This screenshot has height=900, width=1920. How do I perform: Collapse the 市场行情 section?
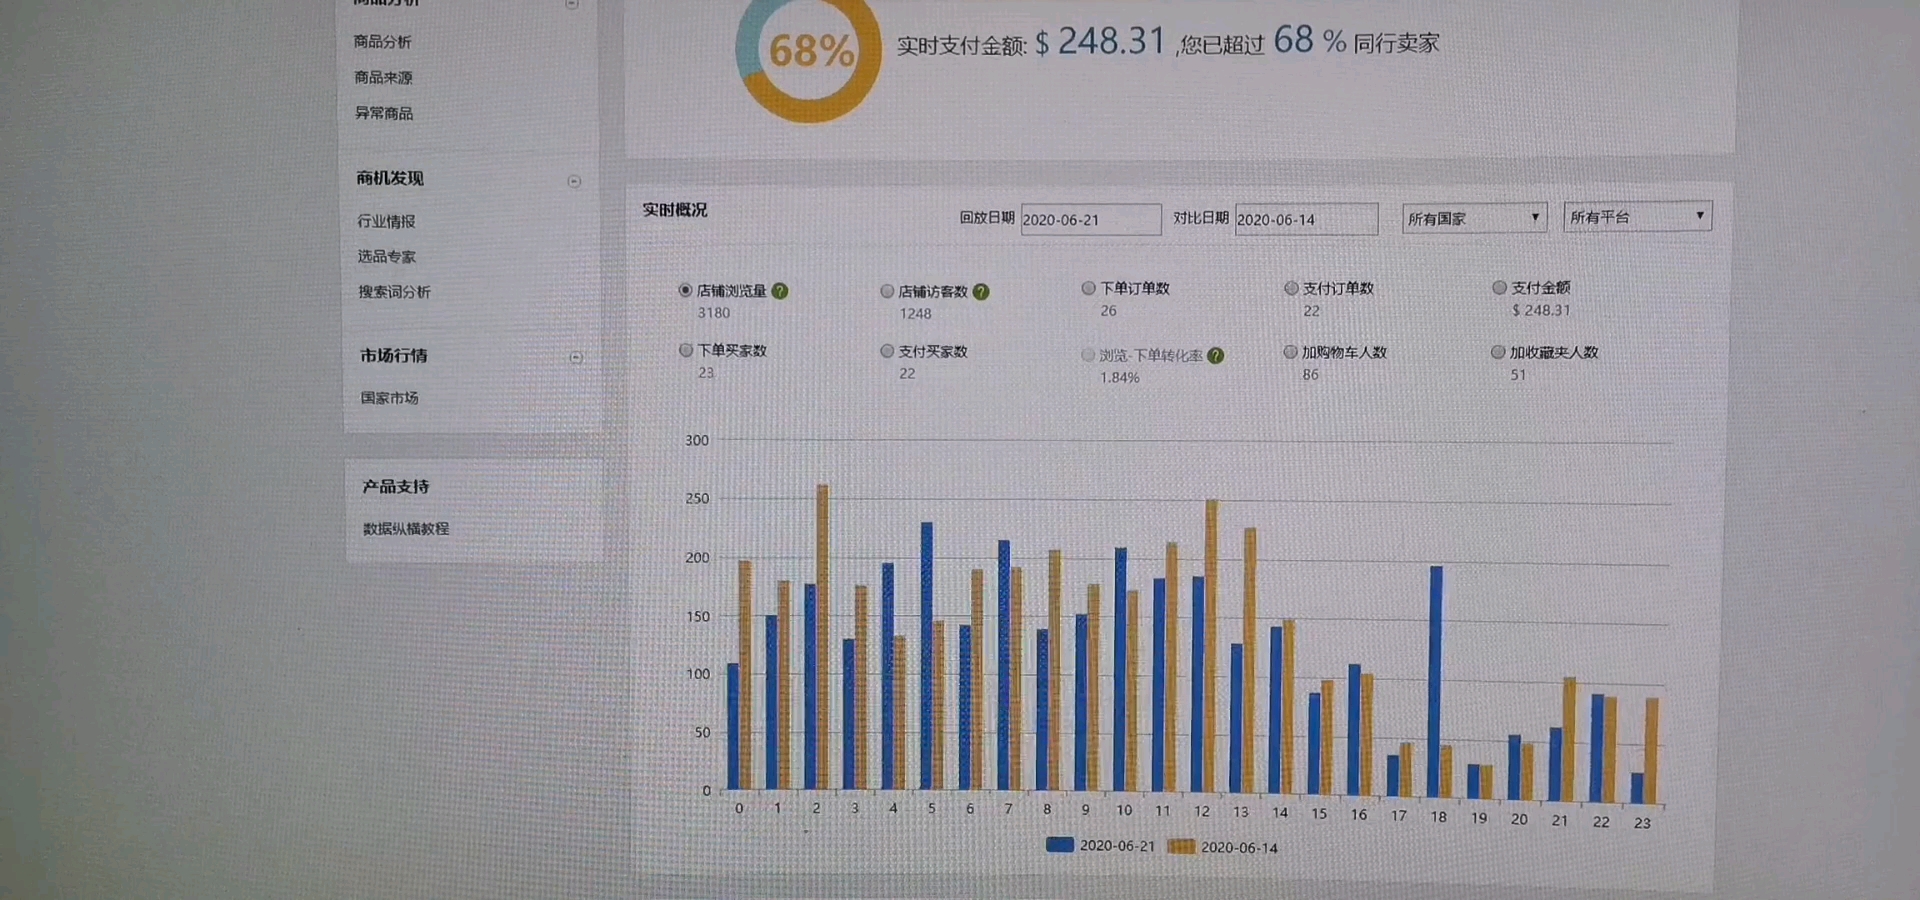pyautogui.click(x=576, y=357)
